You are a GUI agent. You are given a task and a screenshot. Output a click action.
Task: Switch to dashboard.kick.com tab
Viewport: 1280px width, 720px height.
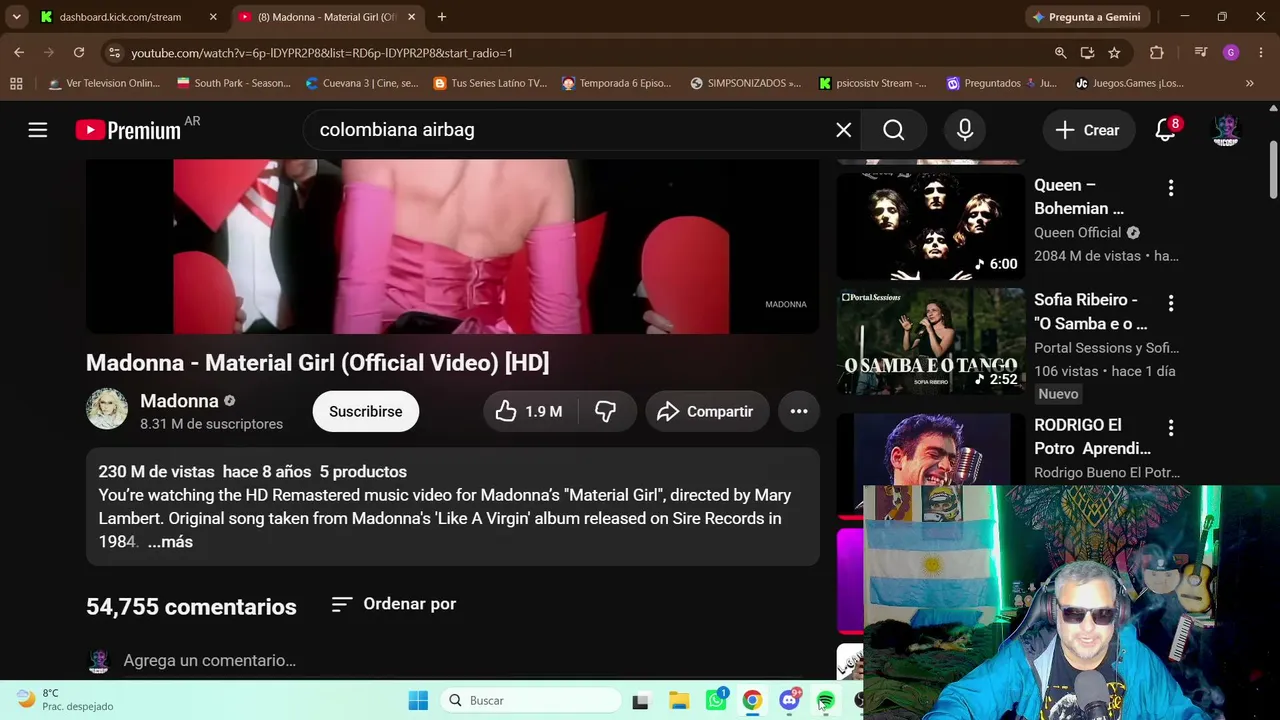point(120,17)
